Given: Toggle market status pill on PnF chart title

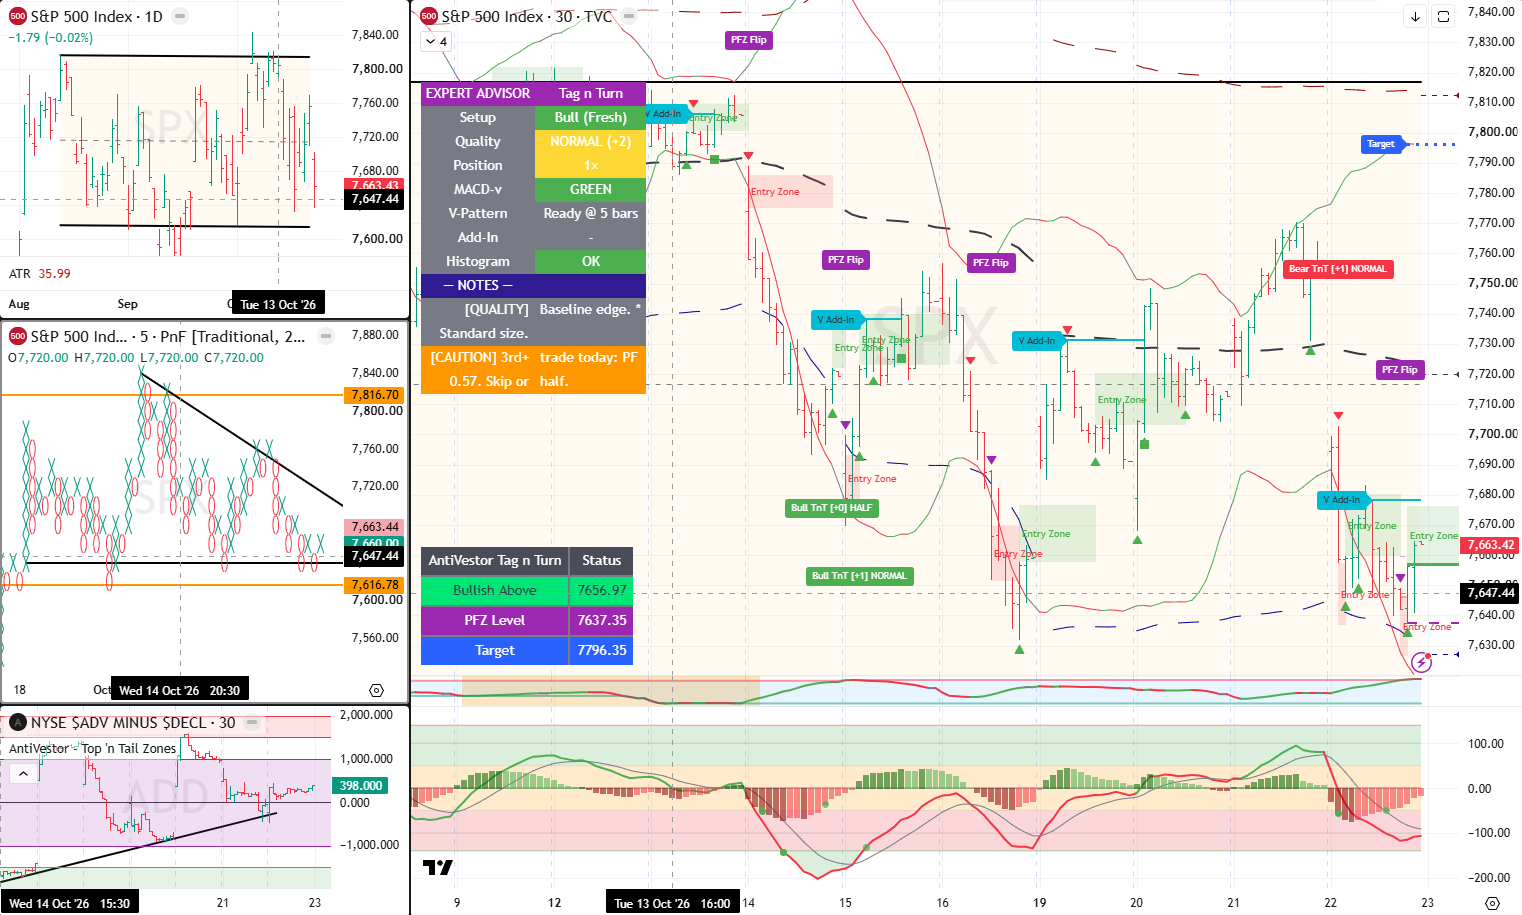Looking at the screenshot, I should tap(326, 336).
